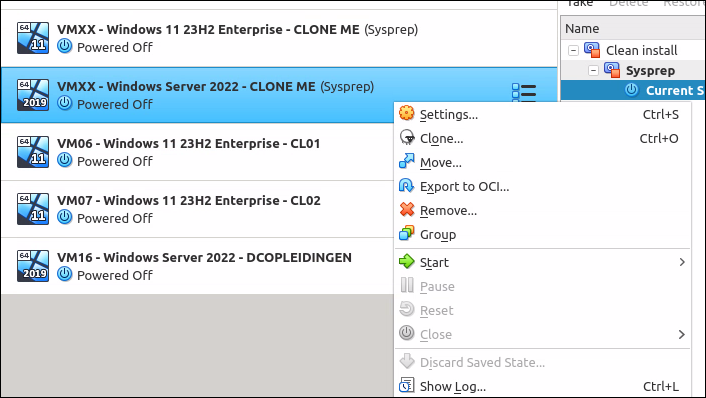
Task: Click the Clean install snapshot icon
Action: (x=592, y=50)
